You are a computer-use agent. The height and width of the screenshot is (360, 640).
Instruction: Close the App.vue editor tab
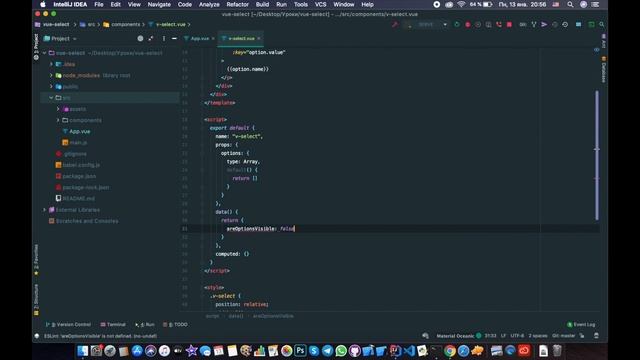tap(213, 38)
